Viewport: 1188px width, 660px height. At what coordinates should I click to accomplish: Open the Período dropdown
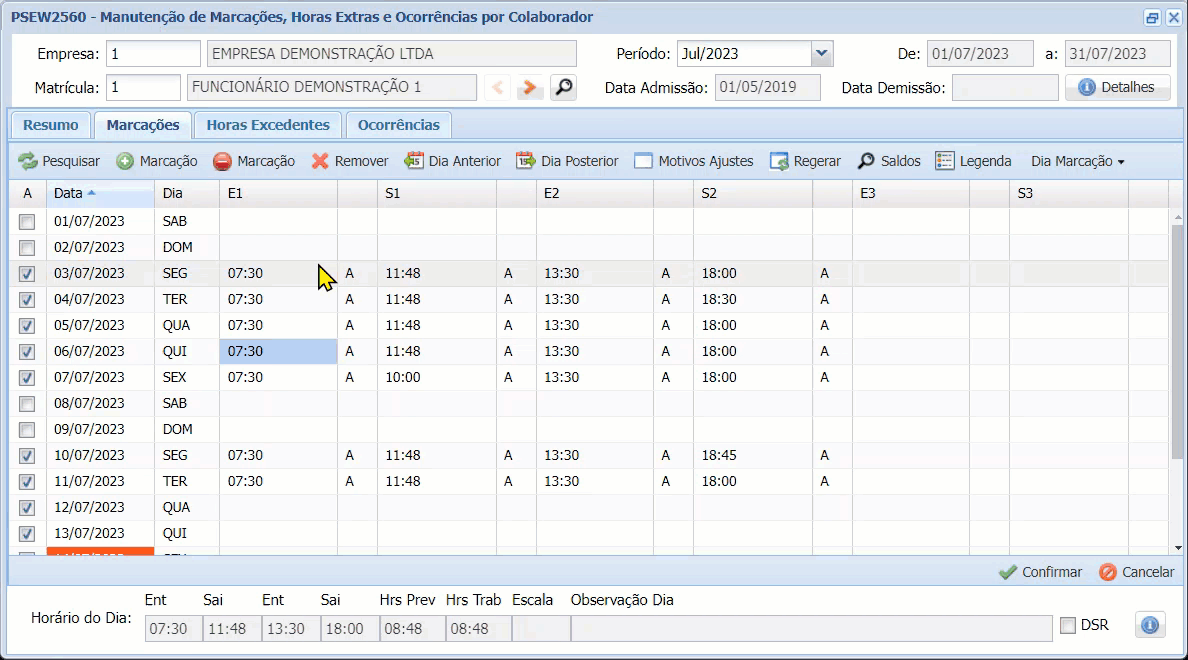[x=821, y=54]
